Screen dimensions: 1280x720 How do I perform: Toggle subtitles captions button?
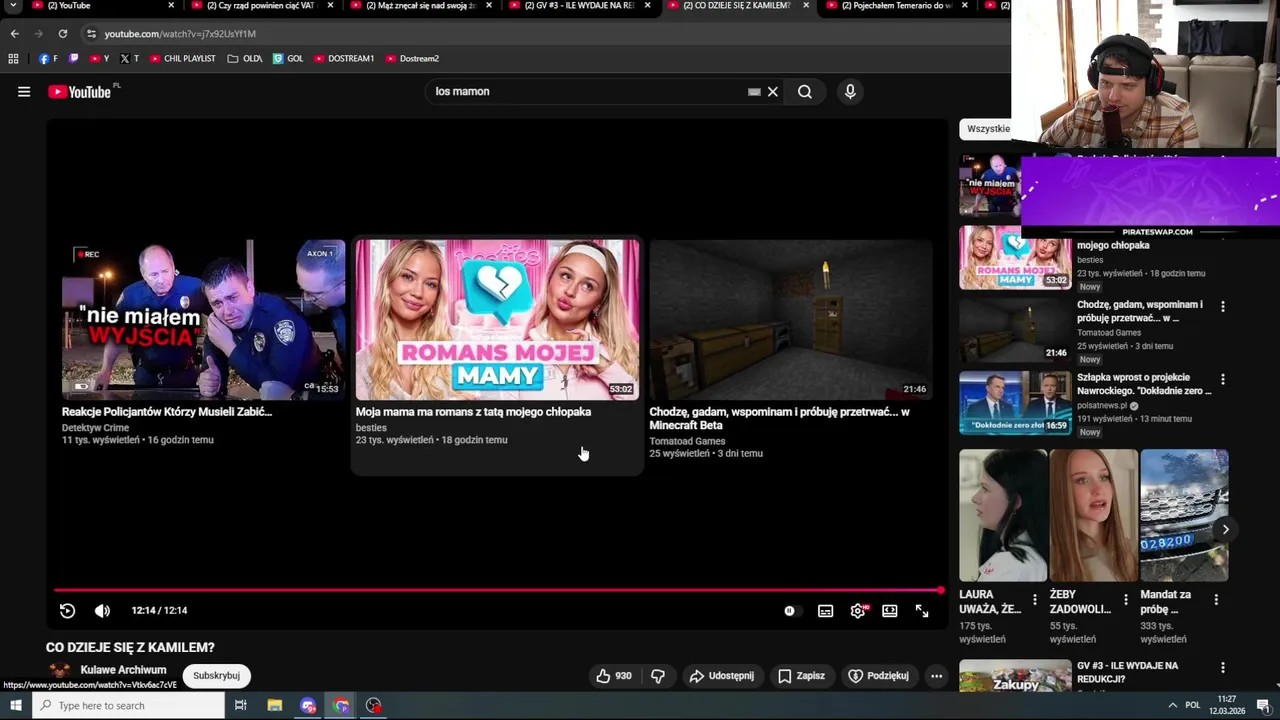pyautogui.click(x=825, y=611)
